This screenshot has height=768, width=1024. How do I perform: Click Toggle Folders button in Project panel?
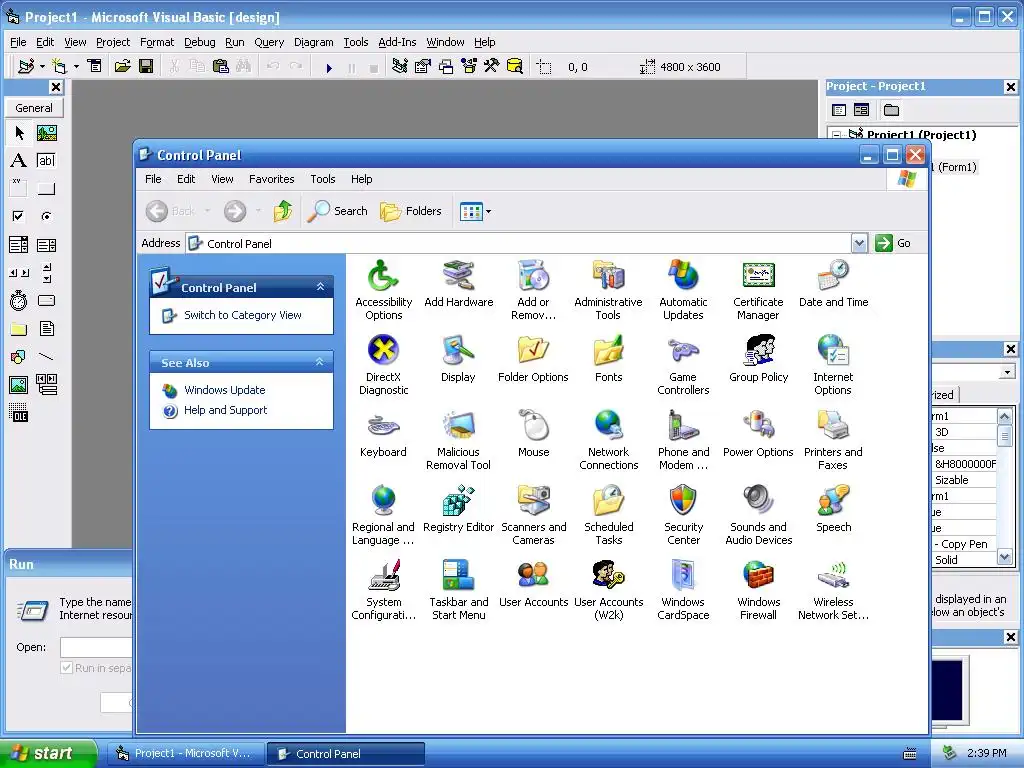[x=891, y=110]
